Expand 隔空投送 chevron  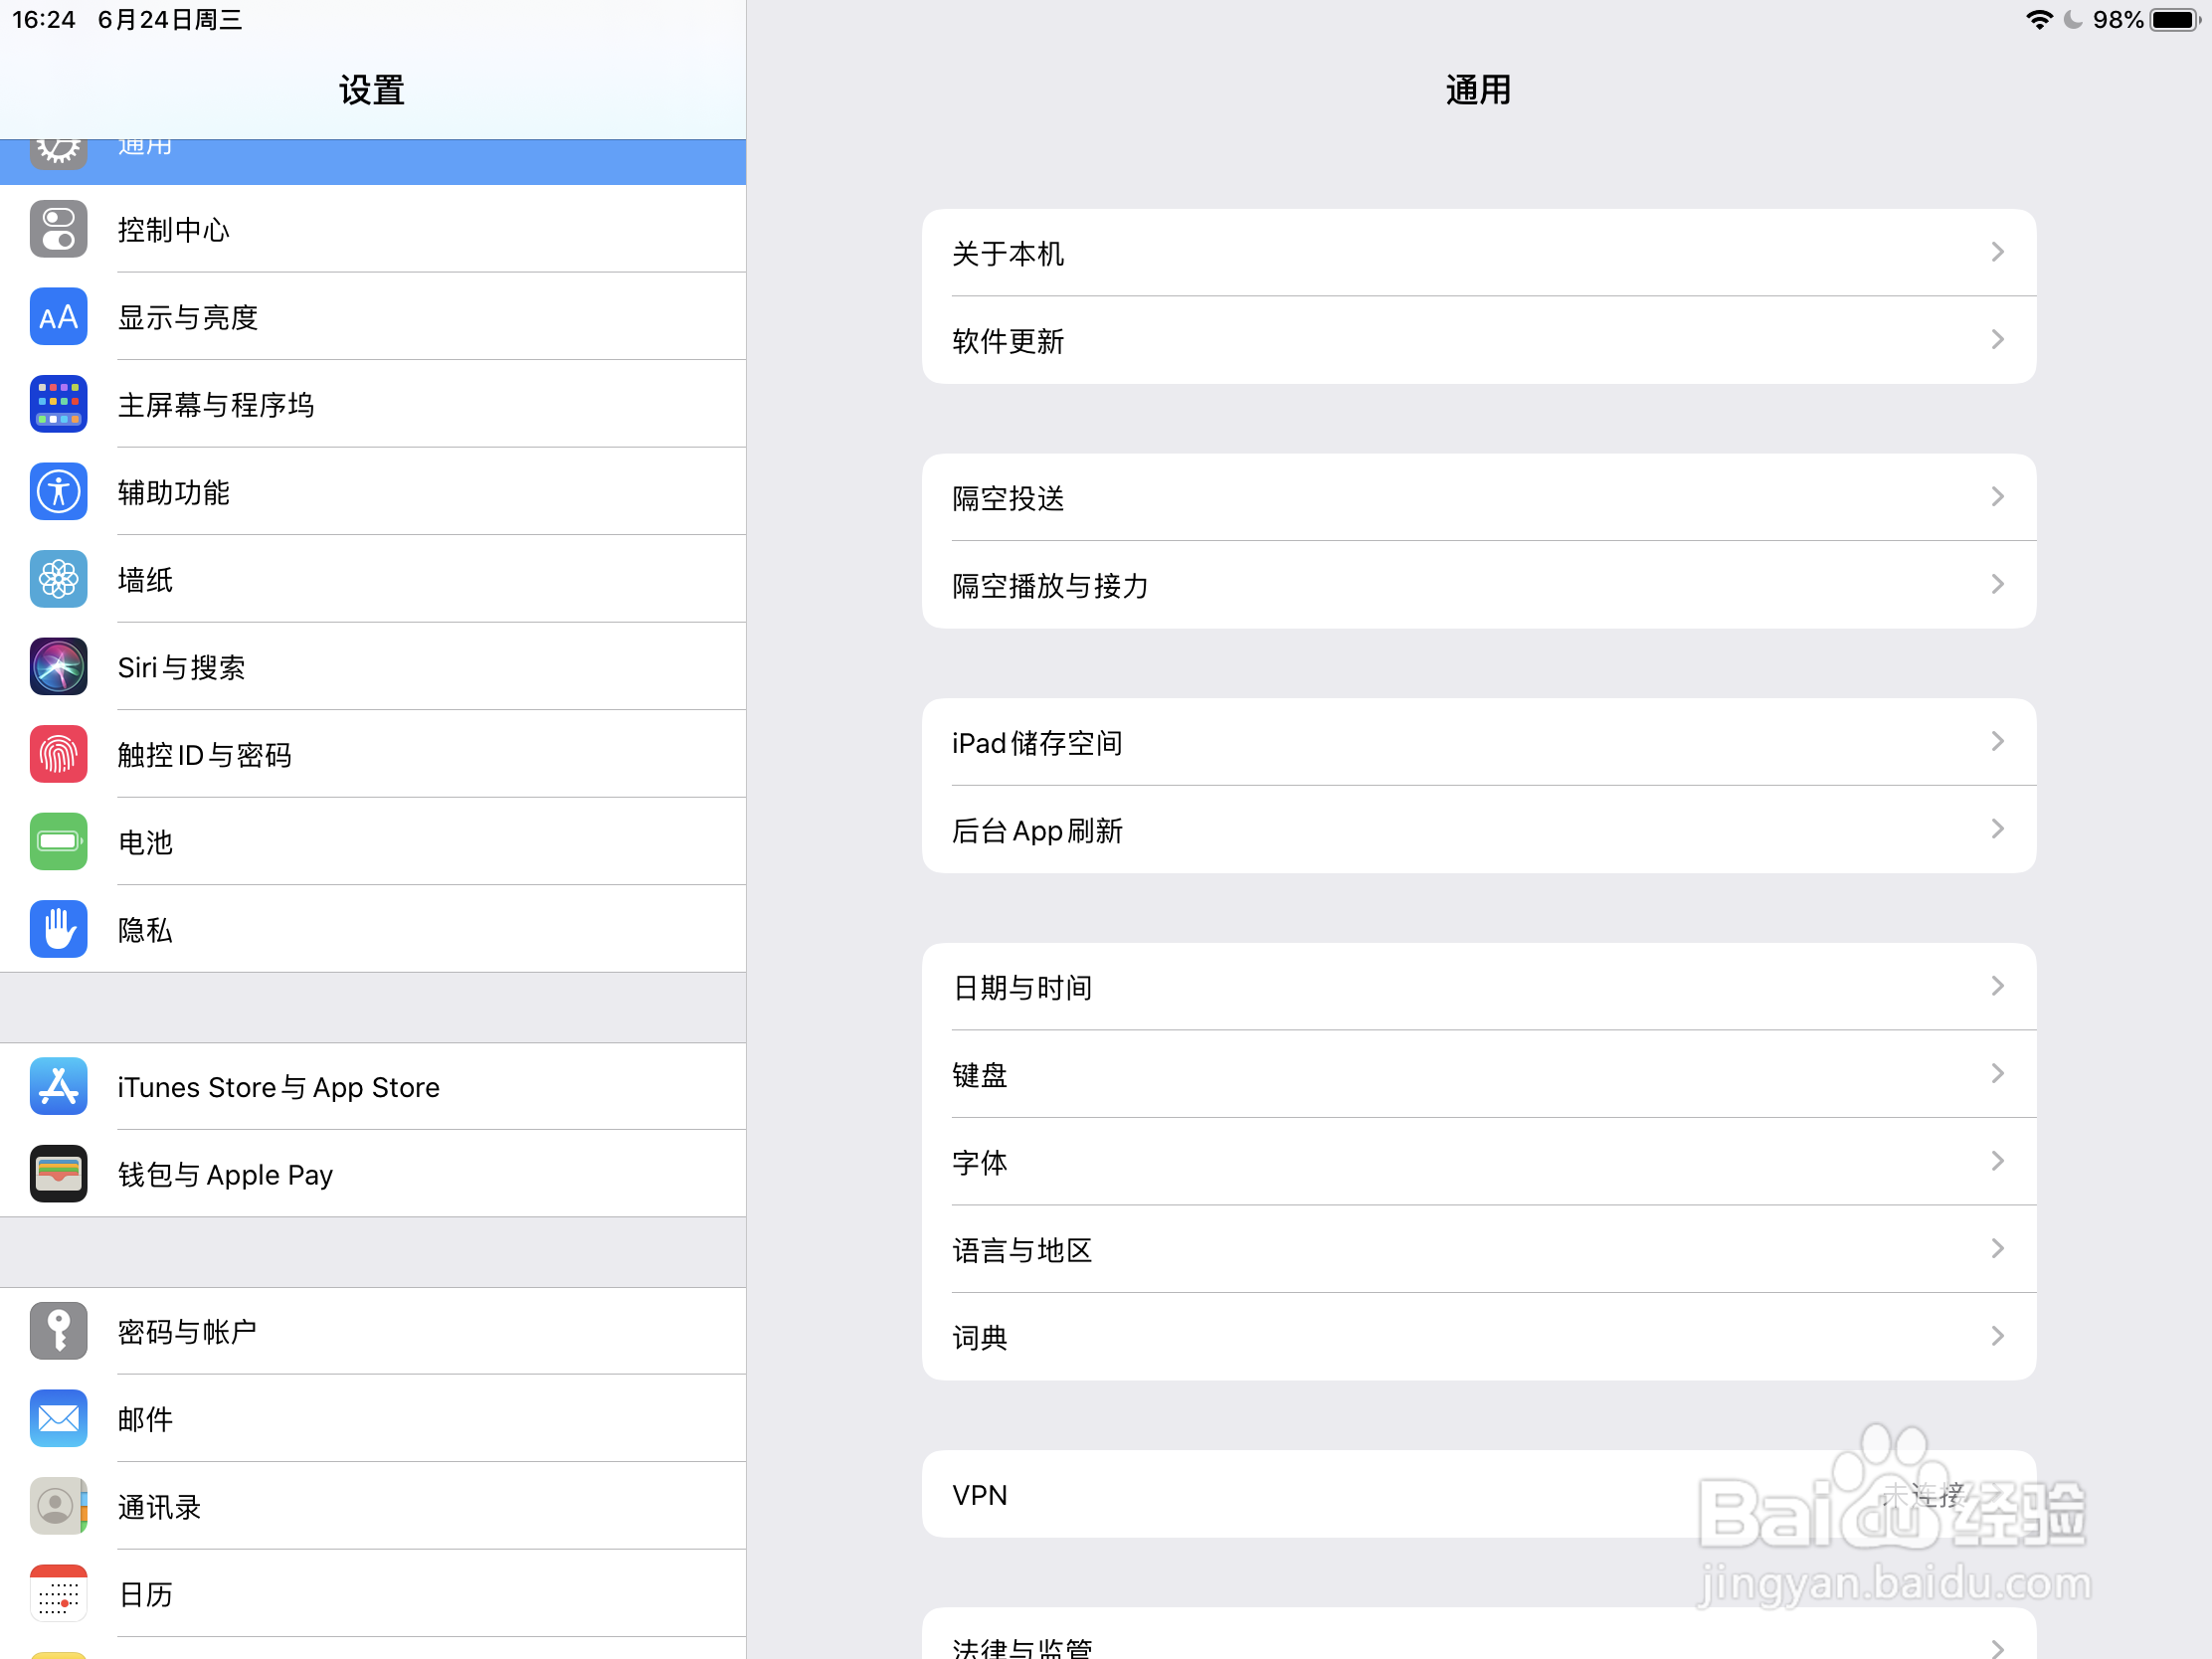click(1997, 497)
